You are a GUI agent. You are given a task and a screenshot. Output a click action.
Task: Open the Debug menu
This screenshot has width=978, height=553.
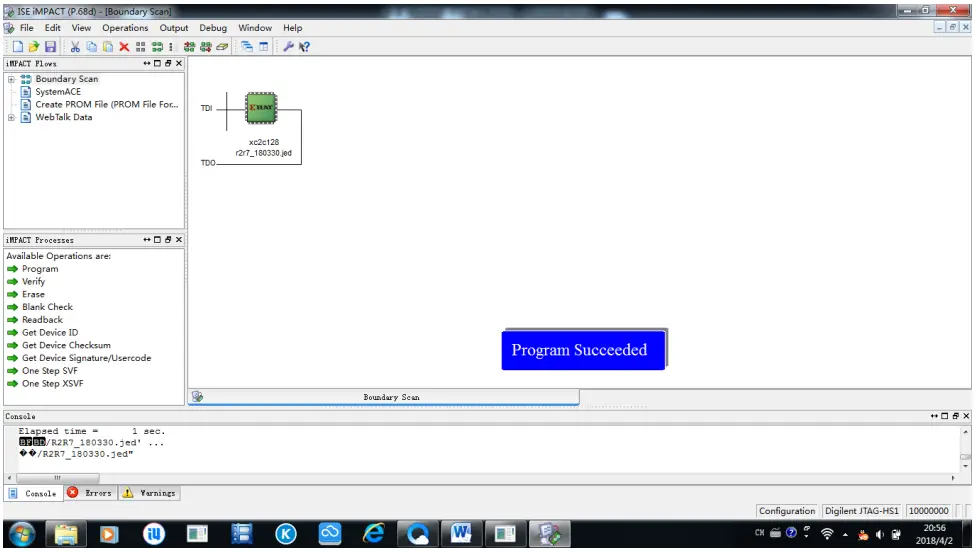click(213, 28)
